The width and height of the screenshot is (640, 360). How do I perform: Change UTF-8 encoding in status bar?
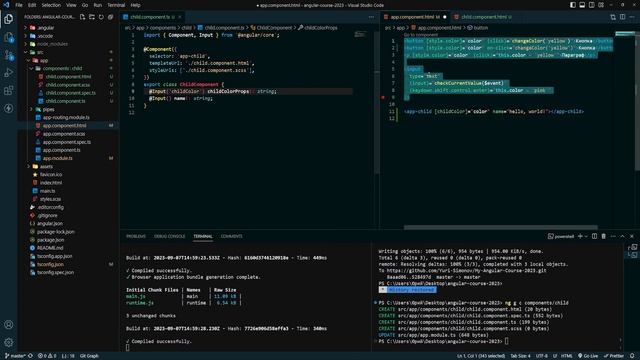tap(542, 356)
